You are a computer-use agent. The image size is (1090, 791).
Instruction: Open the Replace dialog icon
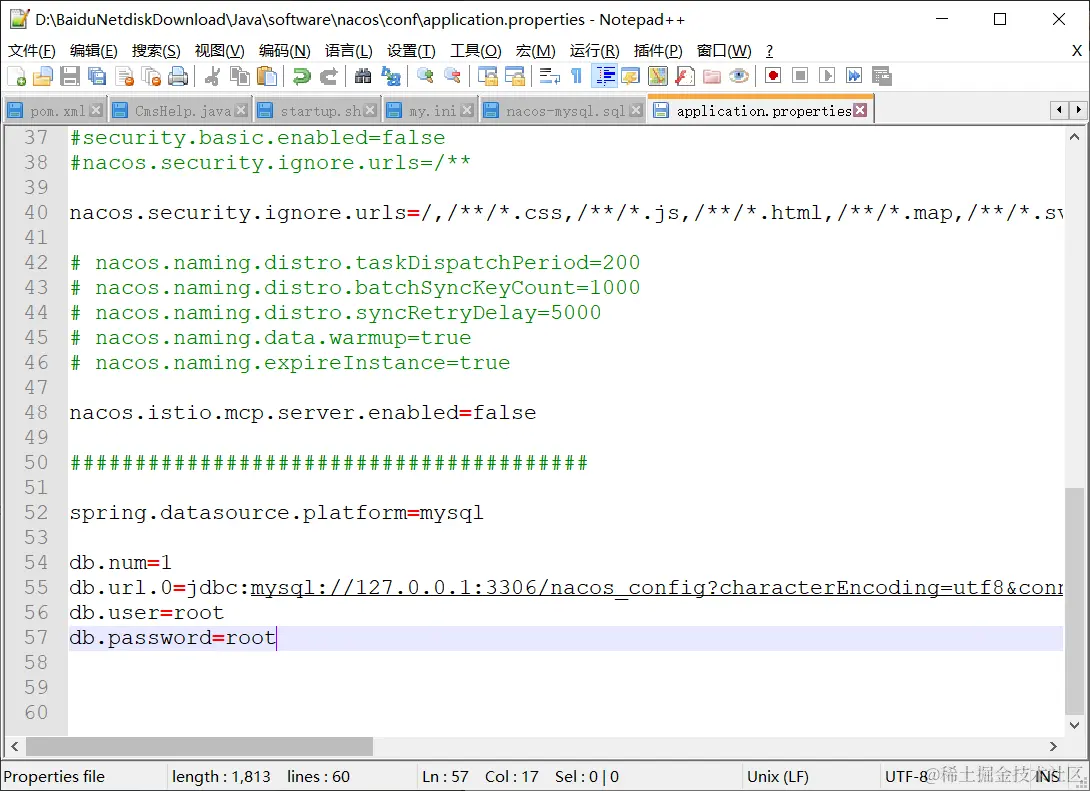391,76
